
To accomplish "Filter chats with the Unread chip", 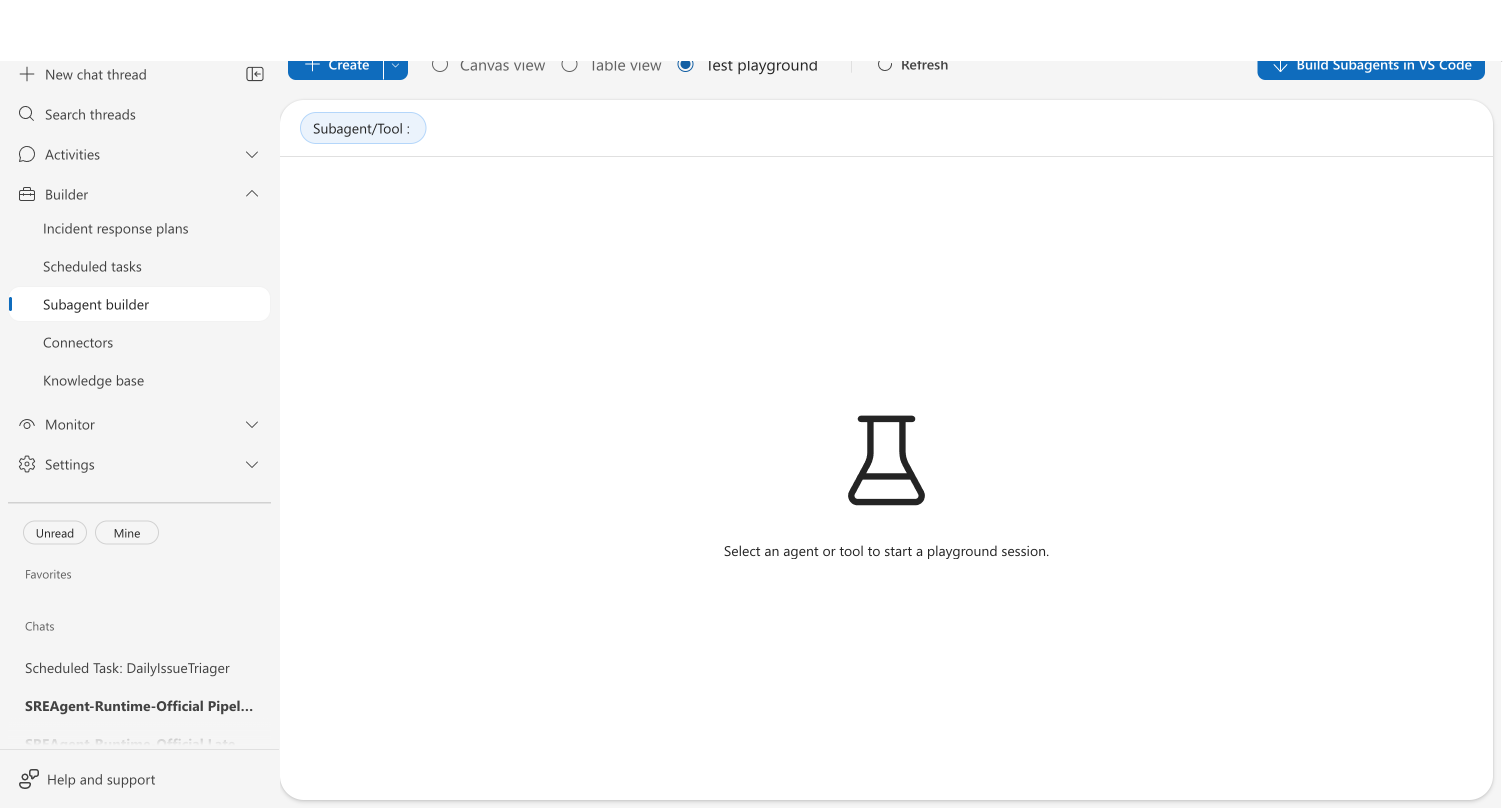I will pyautogui.click(x=55, y=533).
